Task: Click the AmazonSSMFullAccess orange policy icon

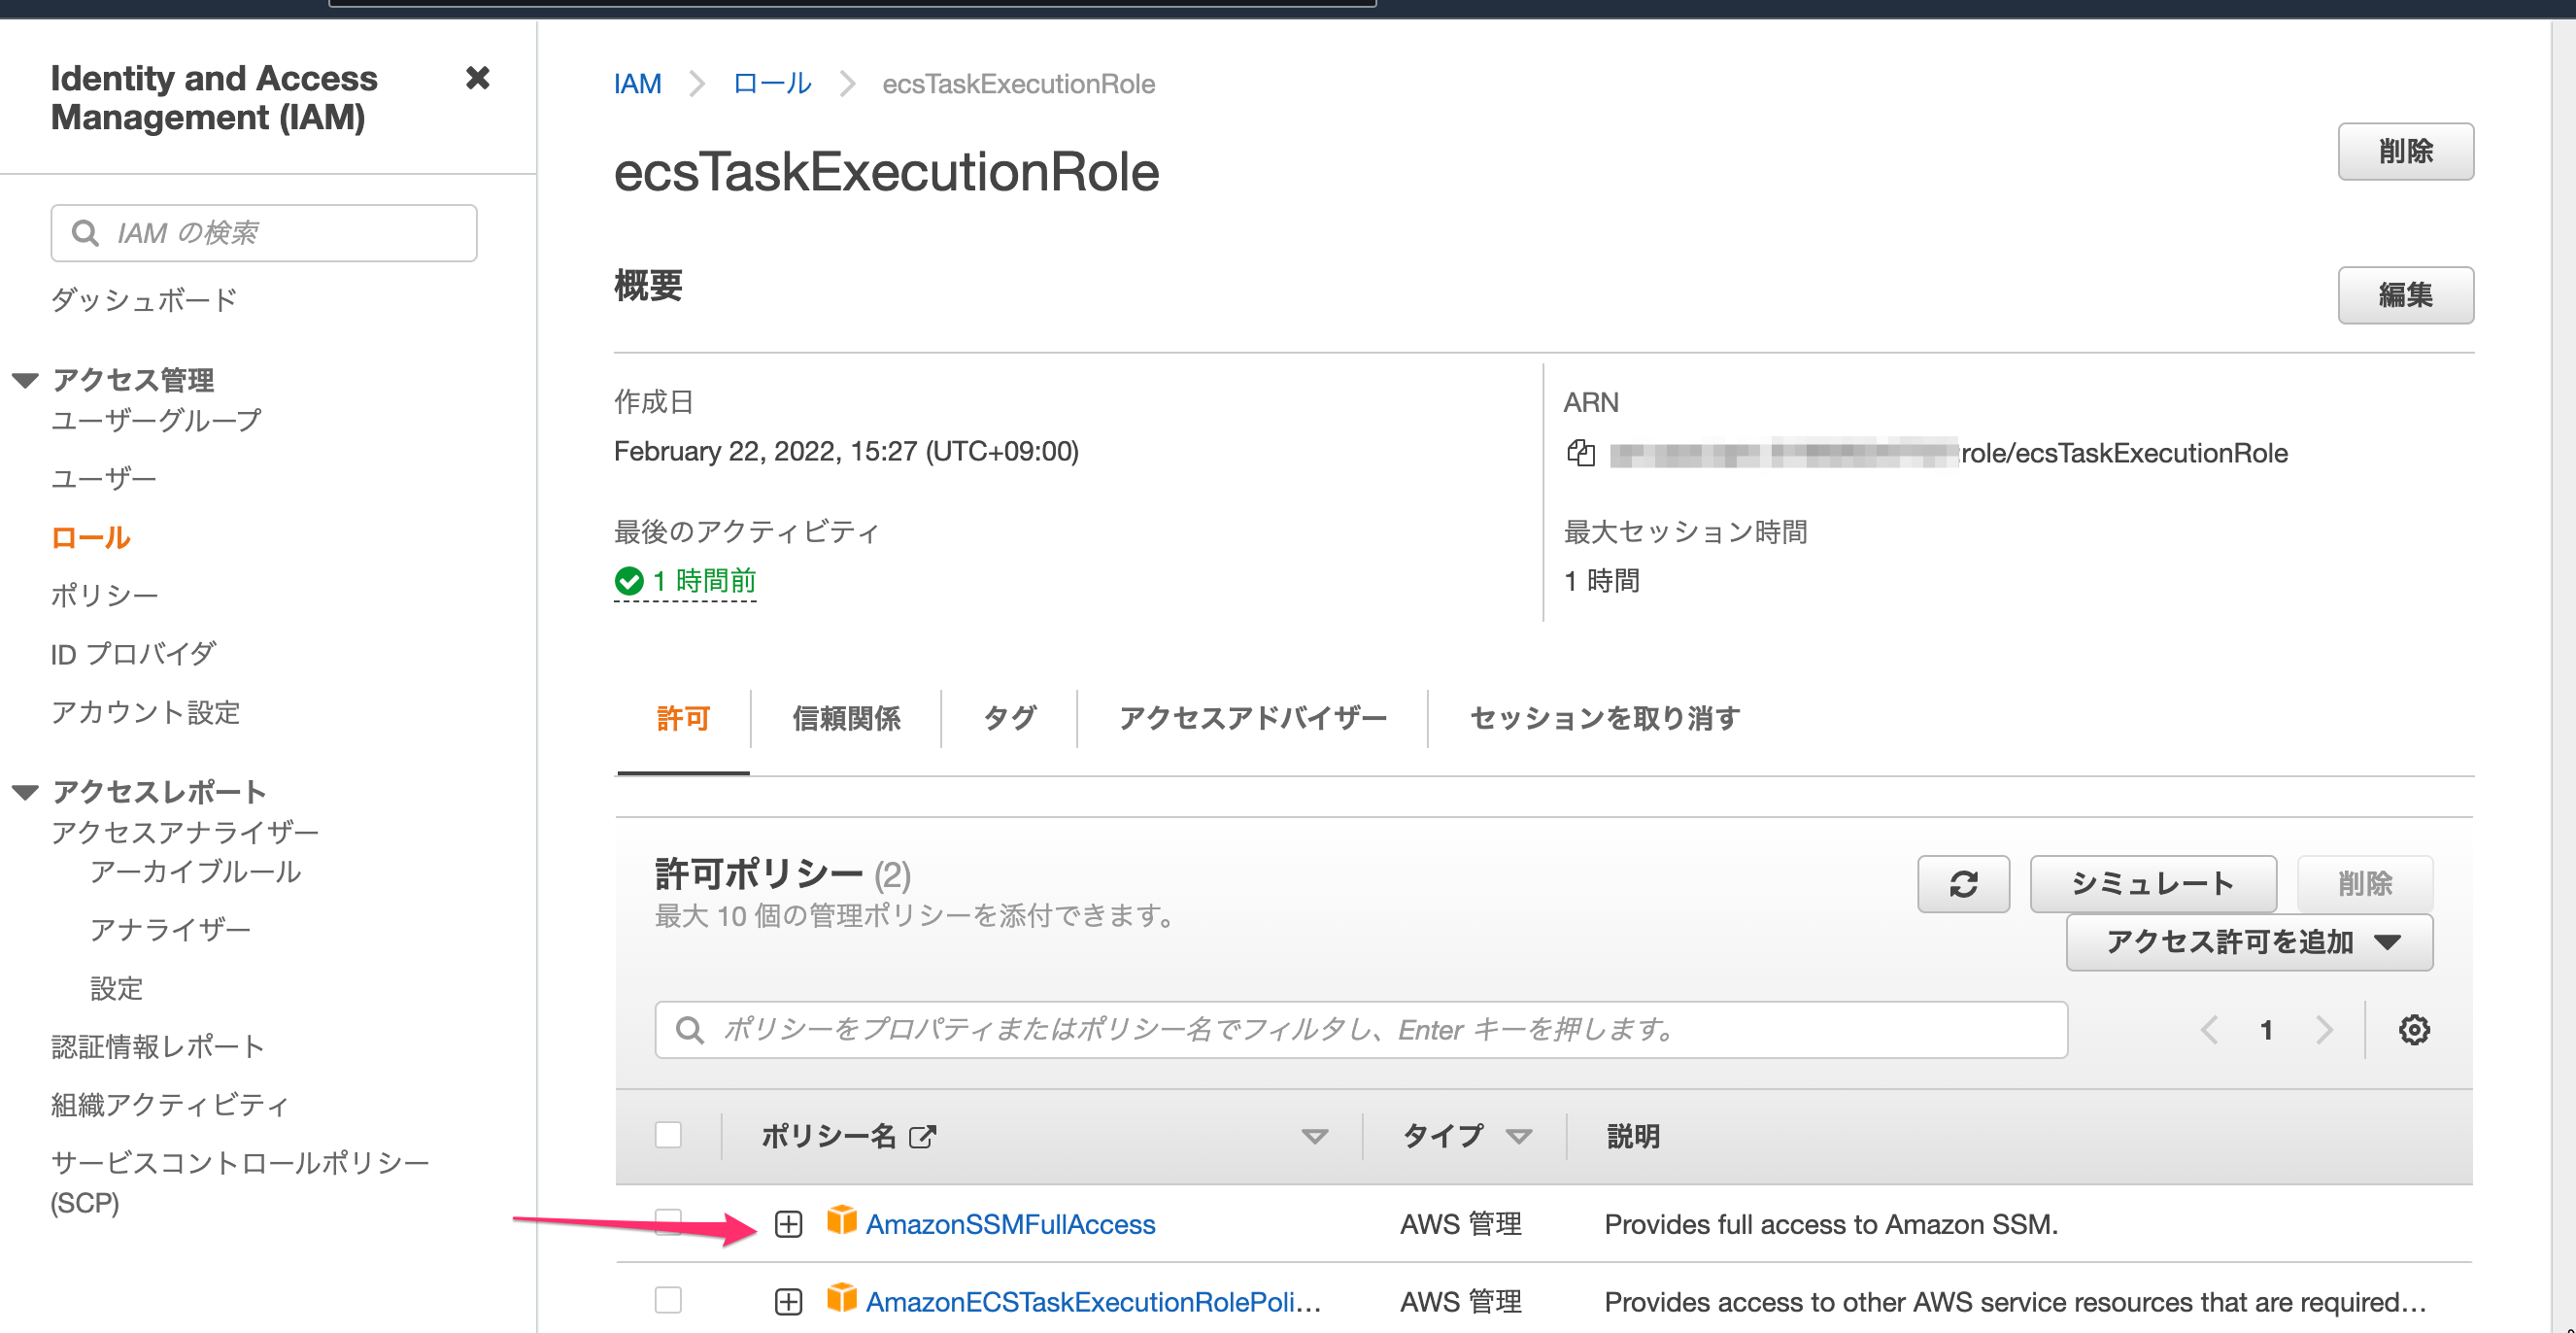Action: pyautogui.click(x=841, y=1221)
